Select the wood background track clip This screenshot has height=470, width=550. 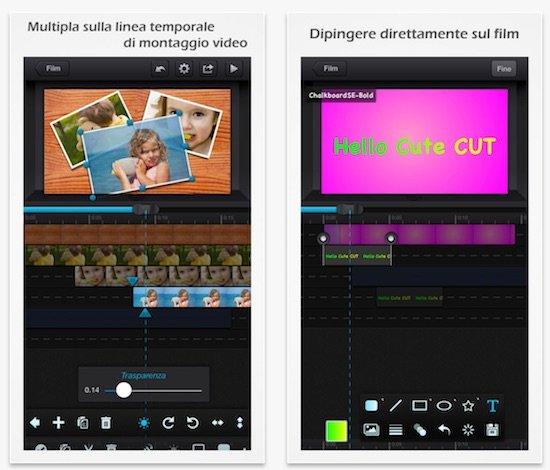(138, 234)
